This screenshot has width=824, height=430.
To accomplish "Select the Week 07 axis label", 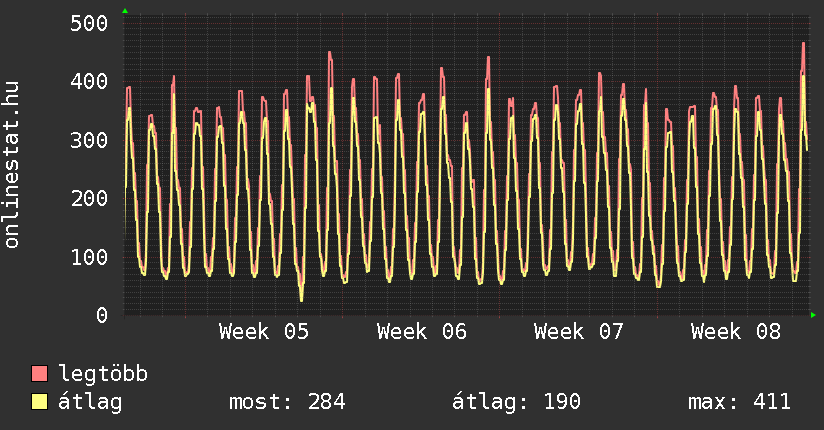I will click(579, 332).
